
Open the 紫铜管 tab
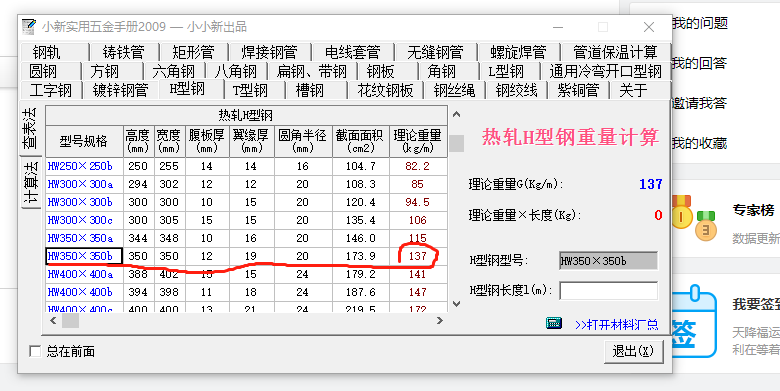click(578, 91)
